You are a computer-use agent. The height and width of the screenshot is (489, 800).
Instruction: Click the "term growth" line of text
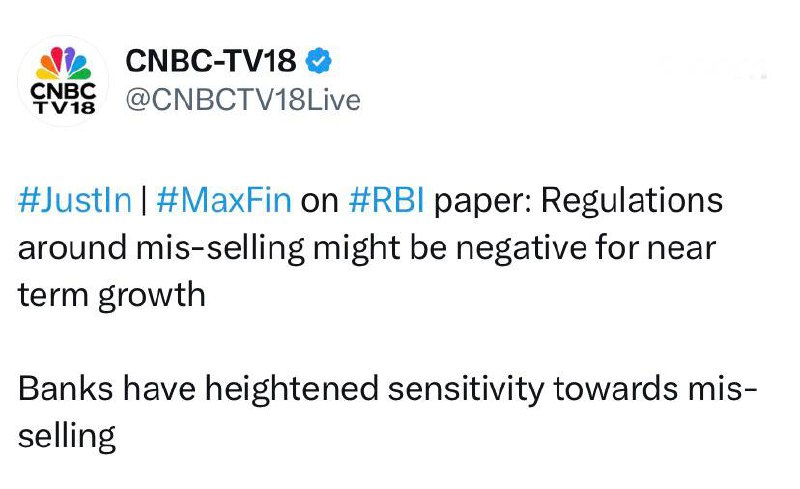[x=111, y=295]
